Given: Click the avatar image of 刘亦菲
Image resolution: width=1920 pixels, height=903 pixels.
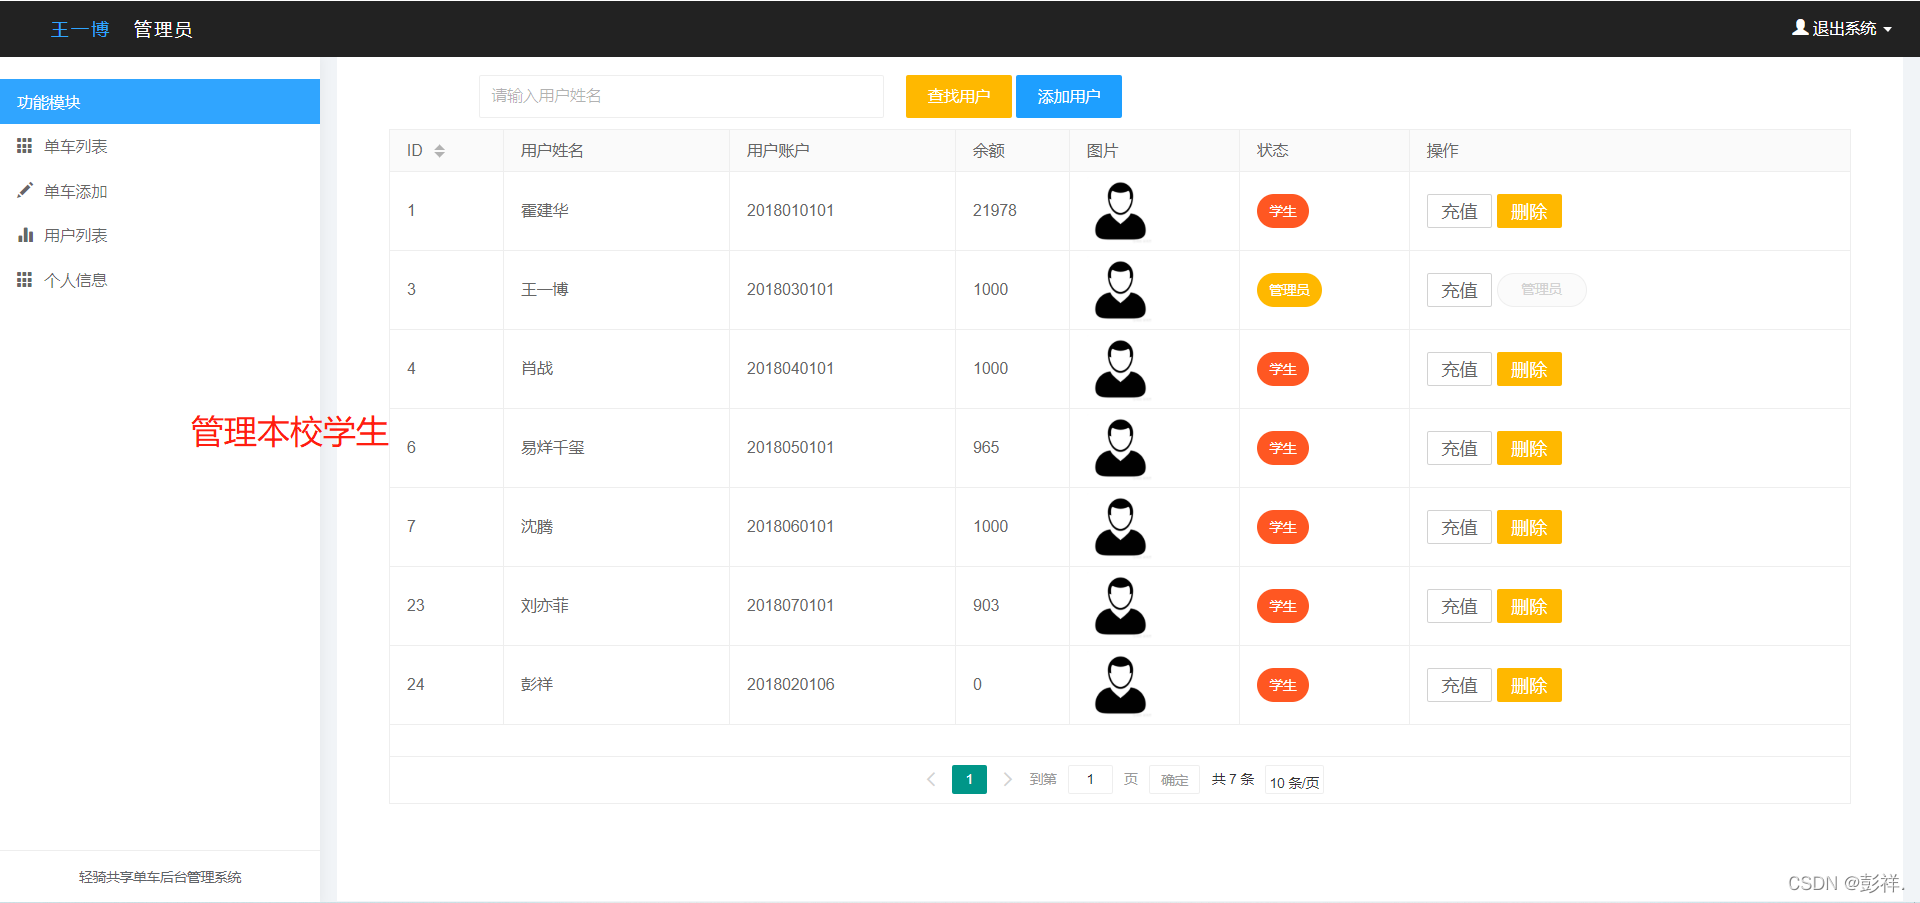Looking at the screenshot, I should (x=1120, y=606).
